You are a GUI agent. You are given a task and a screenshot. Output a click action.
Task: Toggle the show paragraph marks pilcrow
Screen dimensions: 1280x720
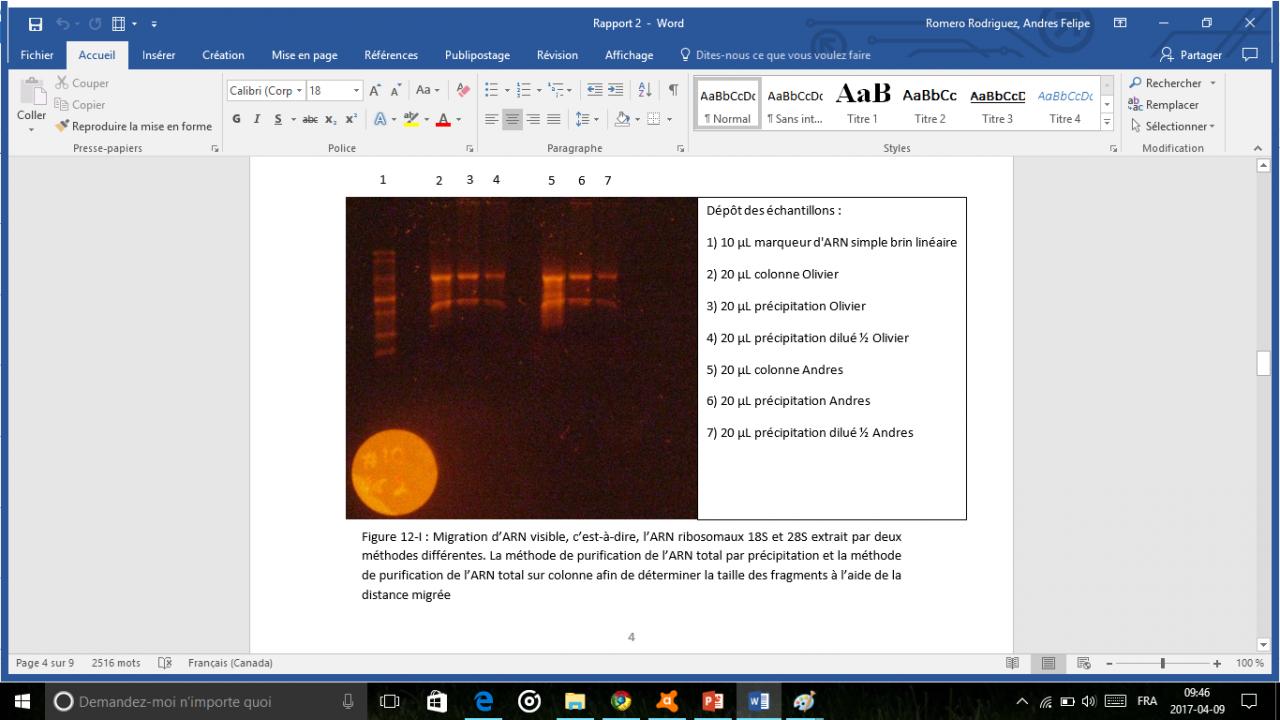(x=674, y=90)
